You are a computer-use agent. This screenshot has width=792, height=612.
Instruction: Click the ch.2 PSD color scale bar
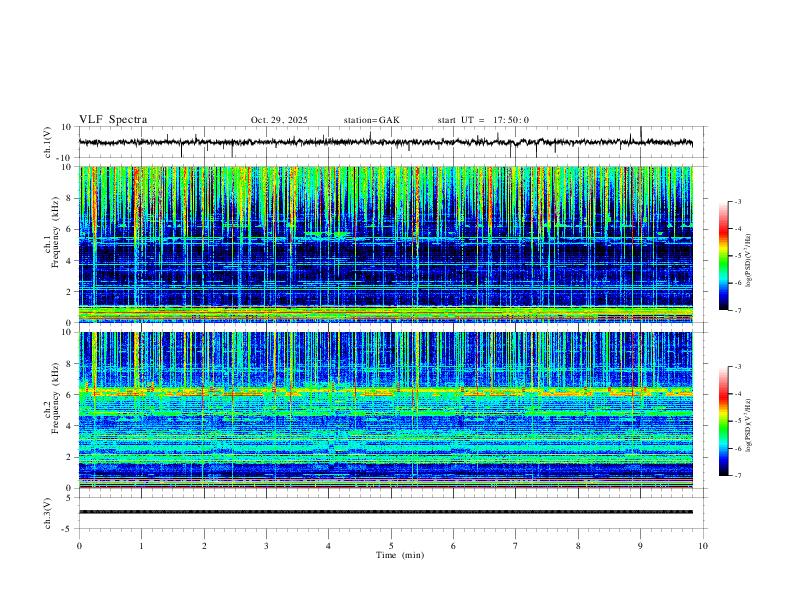point(724,421)
